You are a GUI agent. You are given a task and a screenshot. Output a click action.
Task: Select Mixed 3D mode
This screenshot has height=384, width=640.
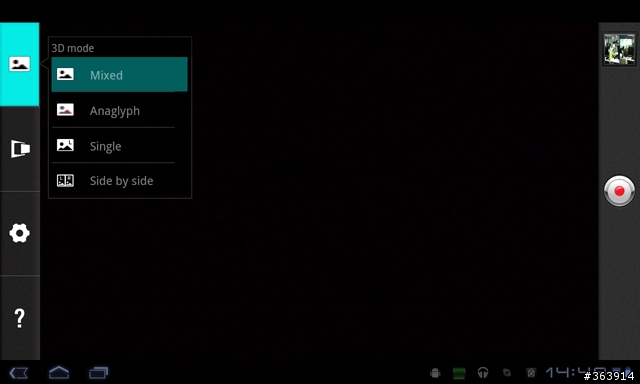[119, 75]
